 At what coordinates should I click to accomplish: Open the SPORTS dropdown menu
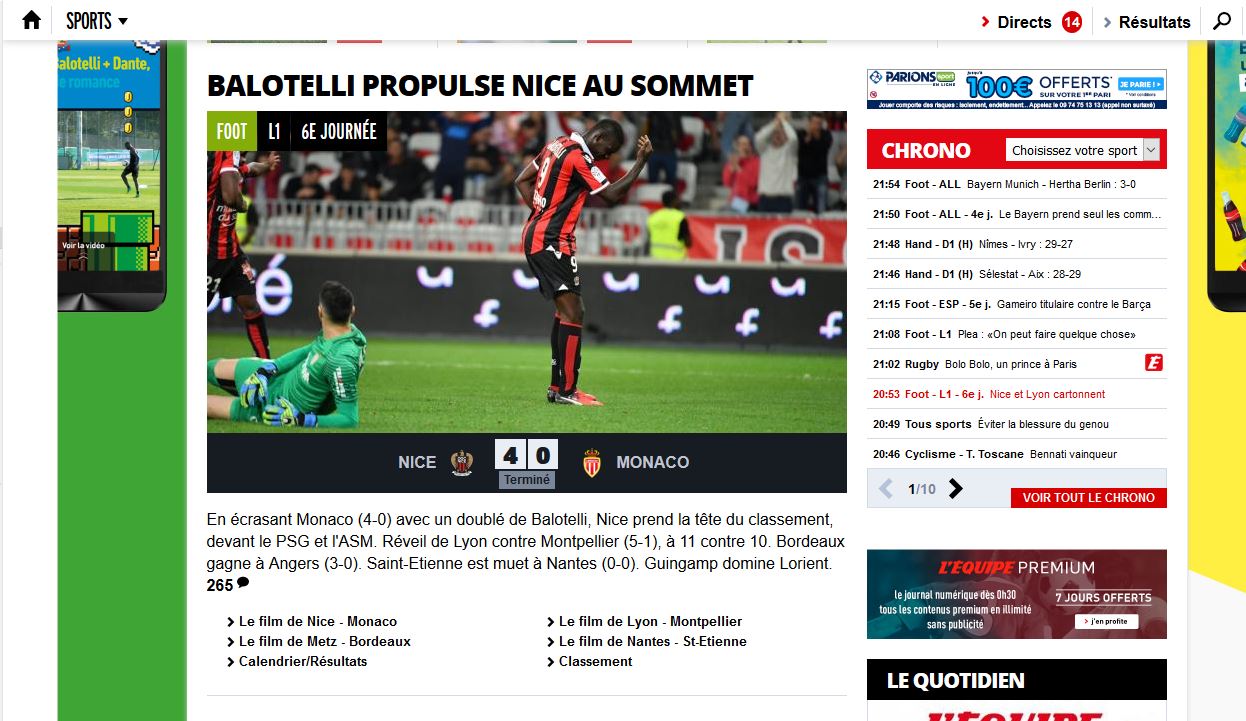click(x=97, y=21)
